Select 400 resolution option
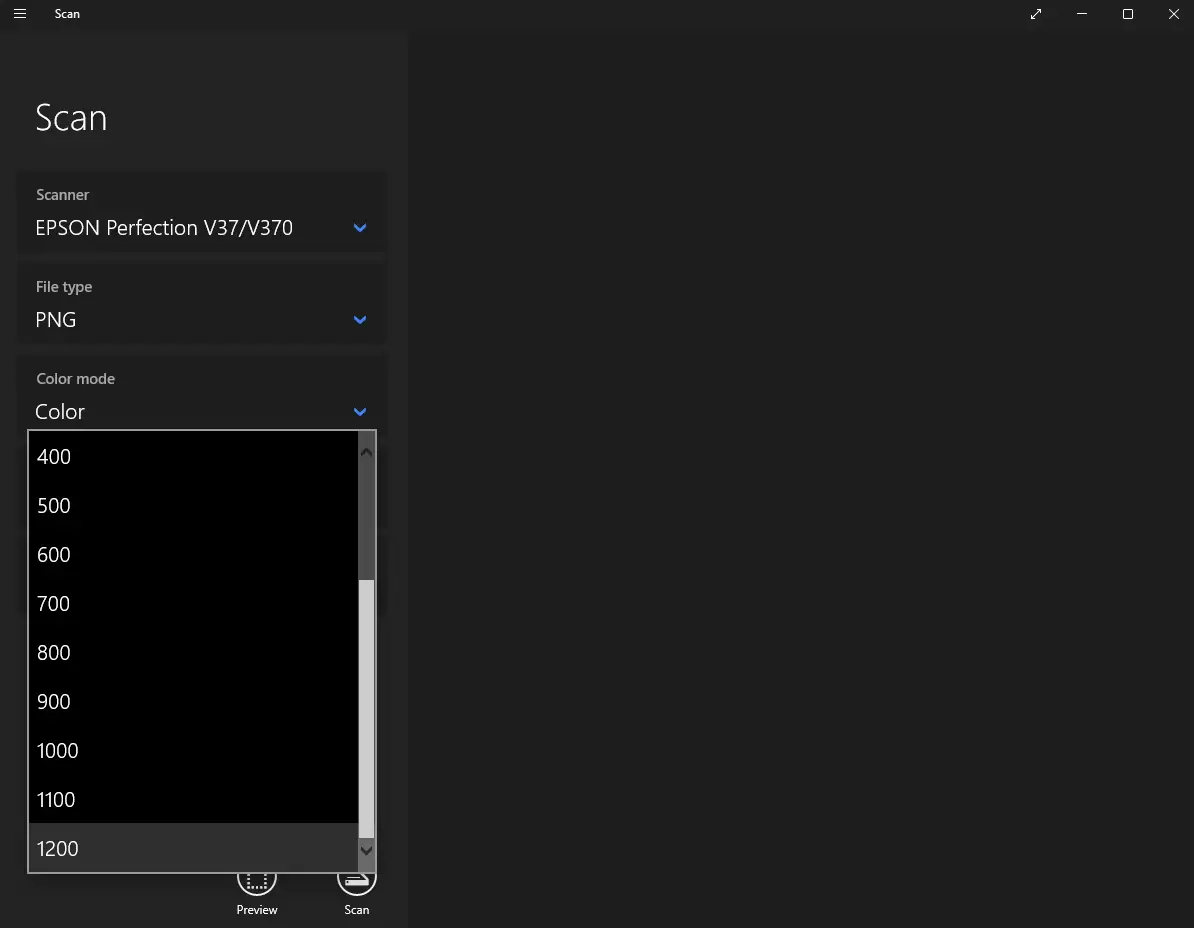This screenshot has width=1194, height=928. click(193, 457)
